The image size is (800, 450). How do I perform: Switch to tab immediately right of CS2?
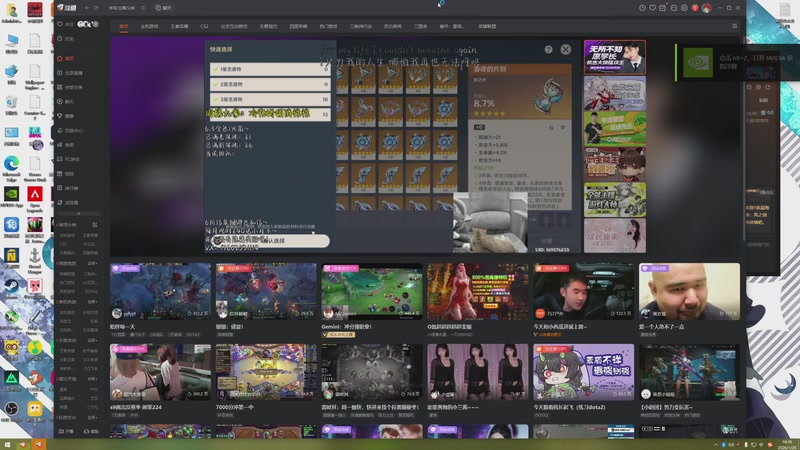coord(234,26)
